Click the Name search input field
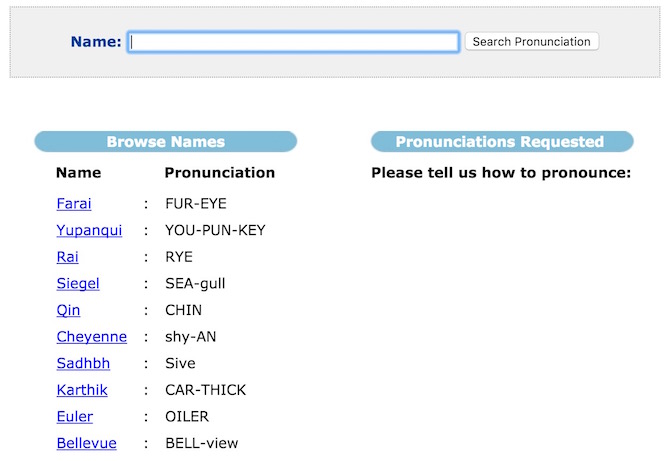Image resolution: width=670 pixels, height=461 pixels. pyautogui.click(x=294, y=42)
